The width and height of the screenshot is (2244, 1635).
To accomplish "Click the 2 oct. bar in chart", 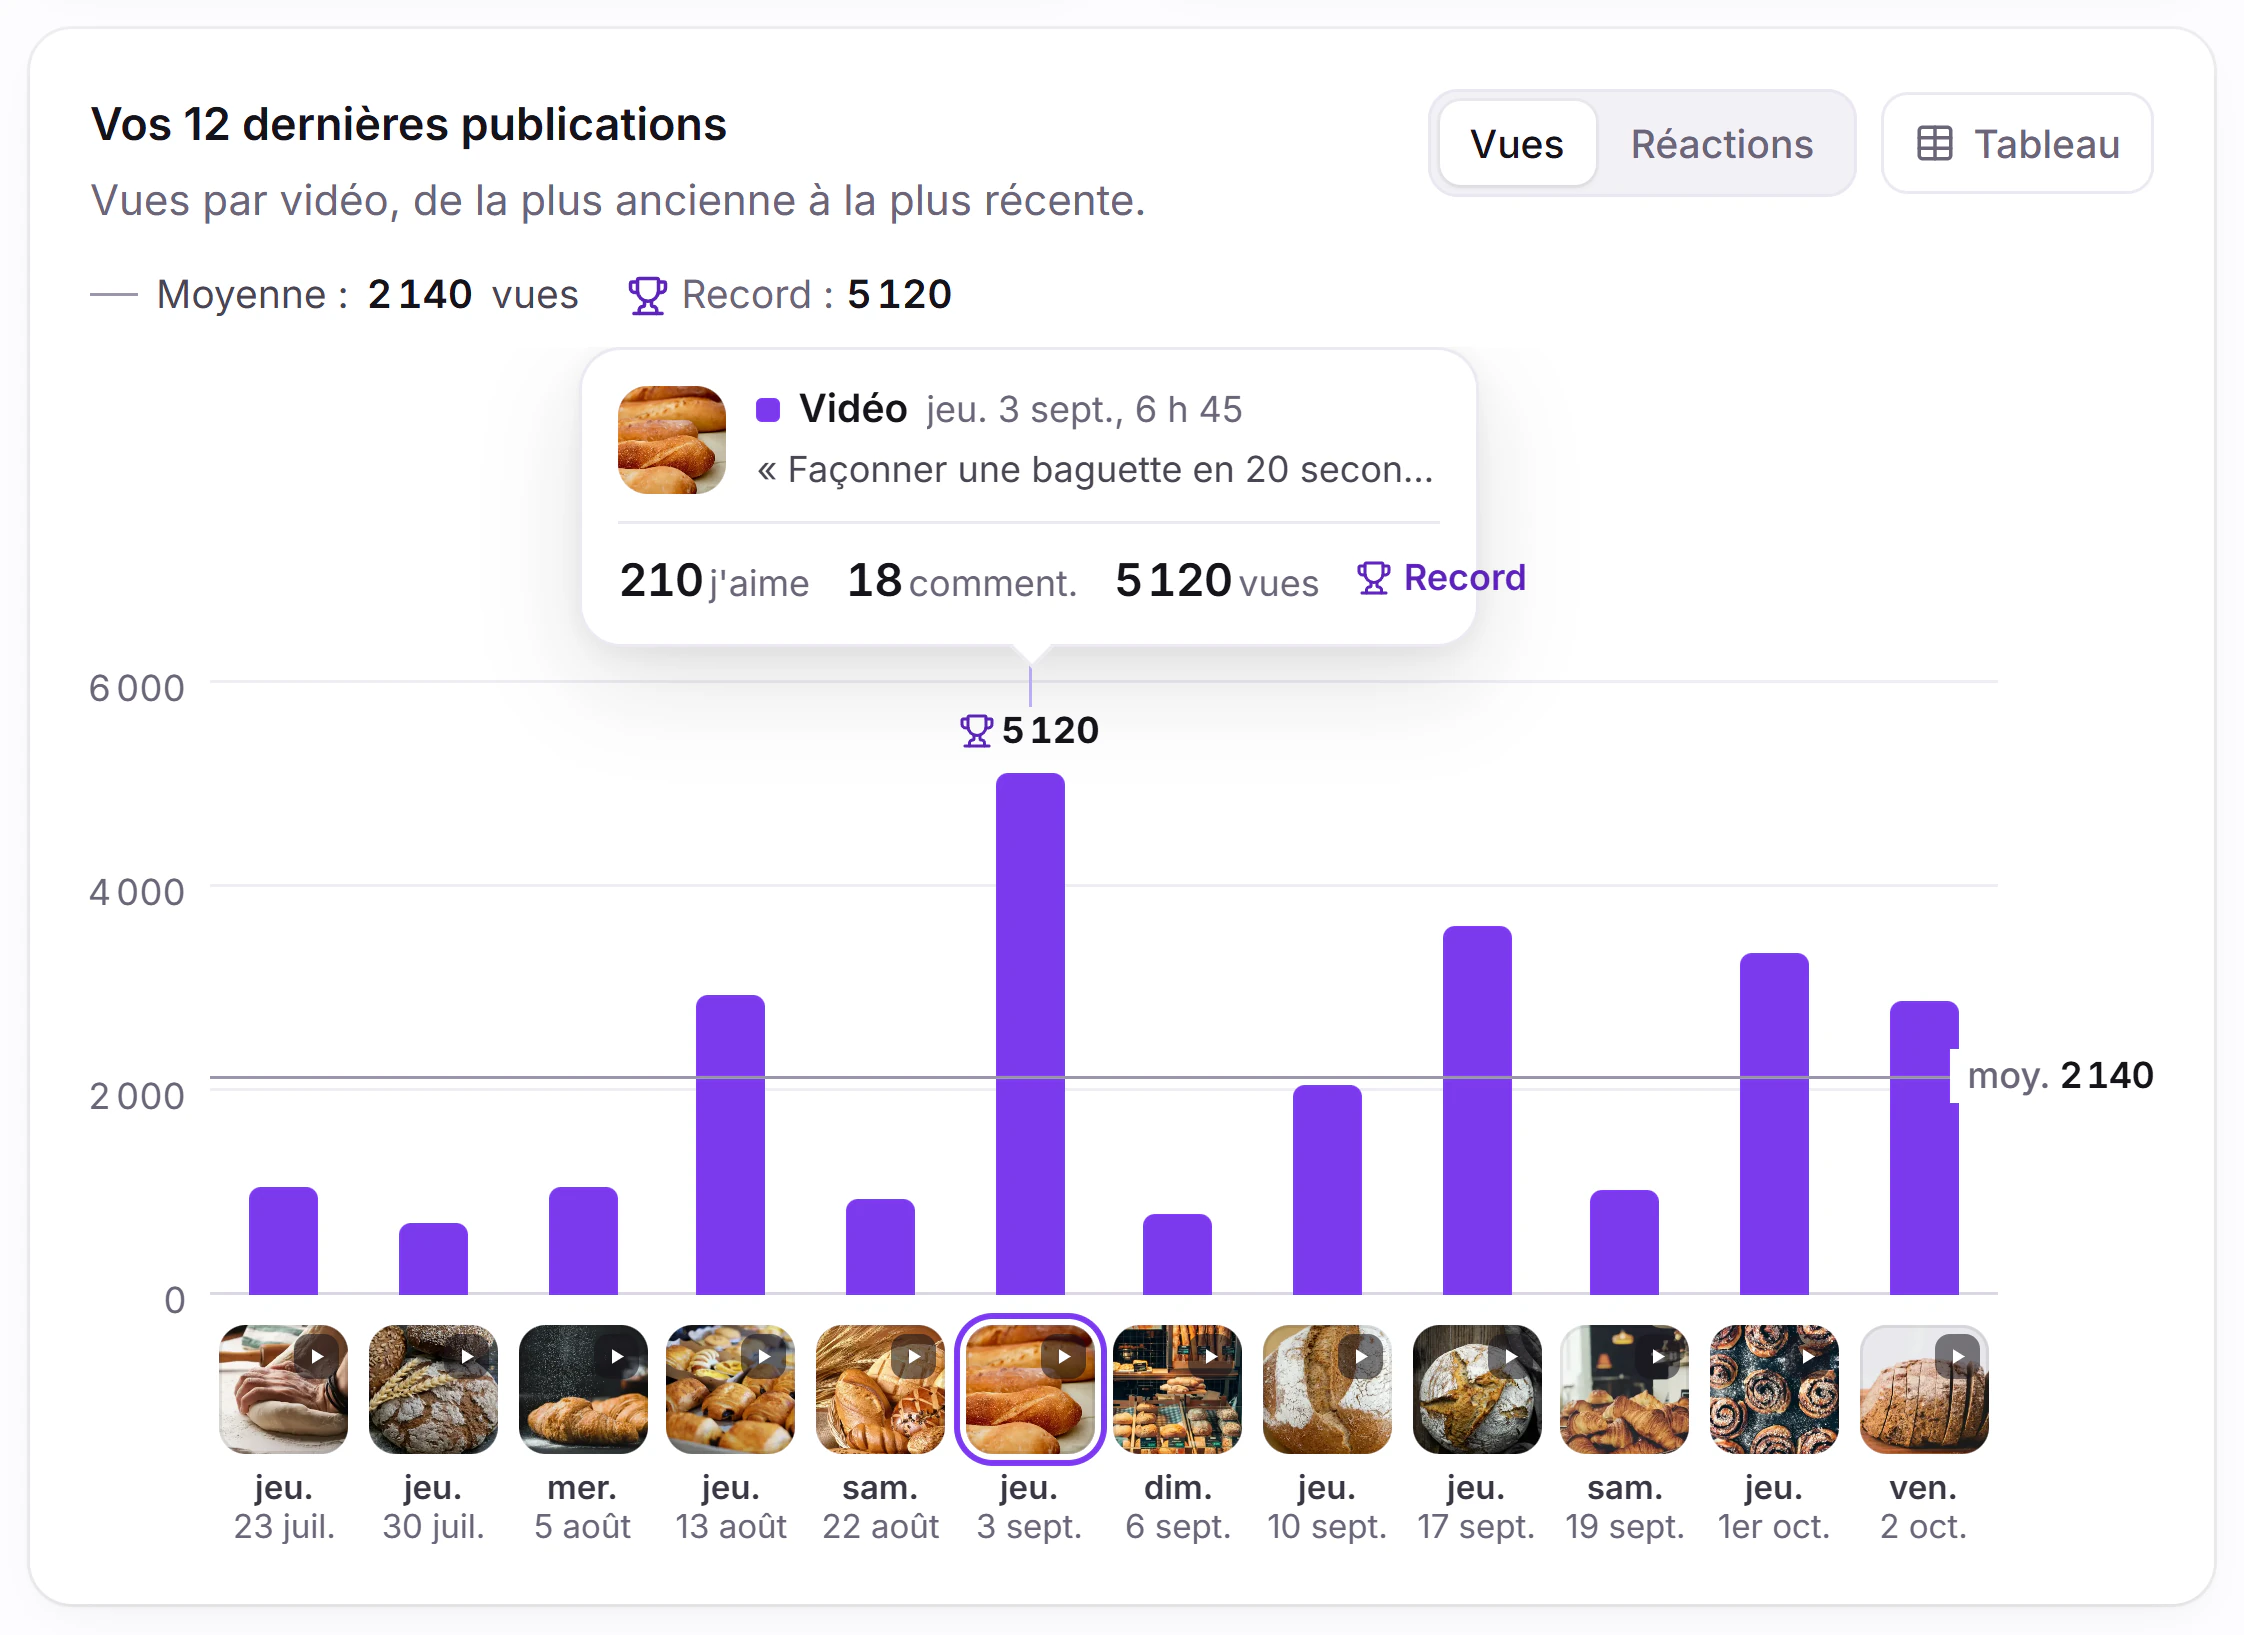I will click(1924, 1148).
